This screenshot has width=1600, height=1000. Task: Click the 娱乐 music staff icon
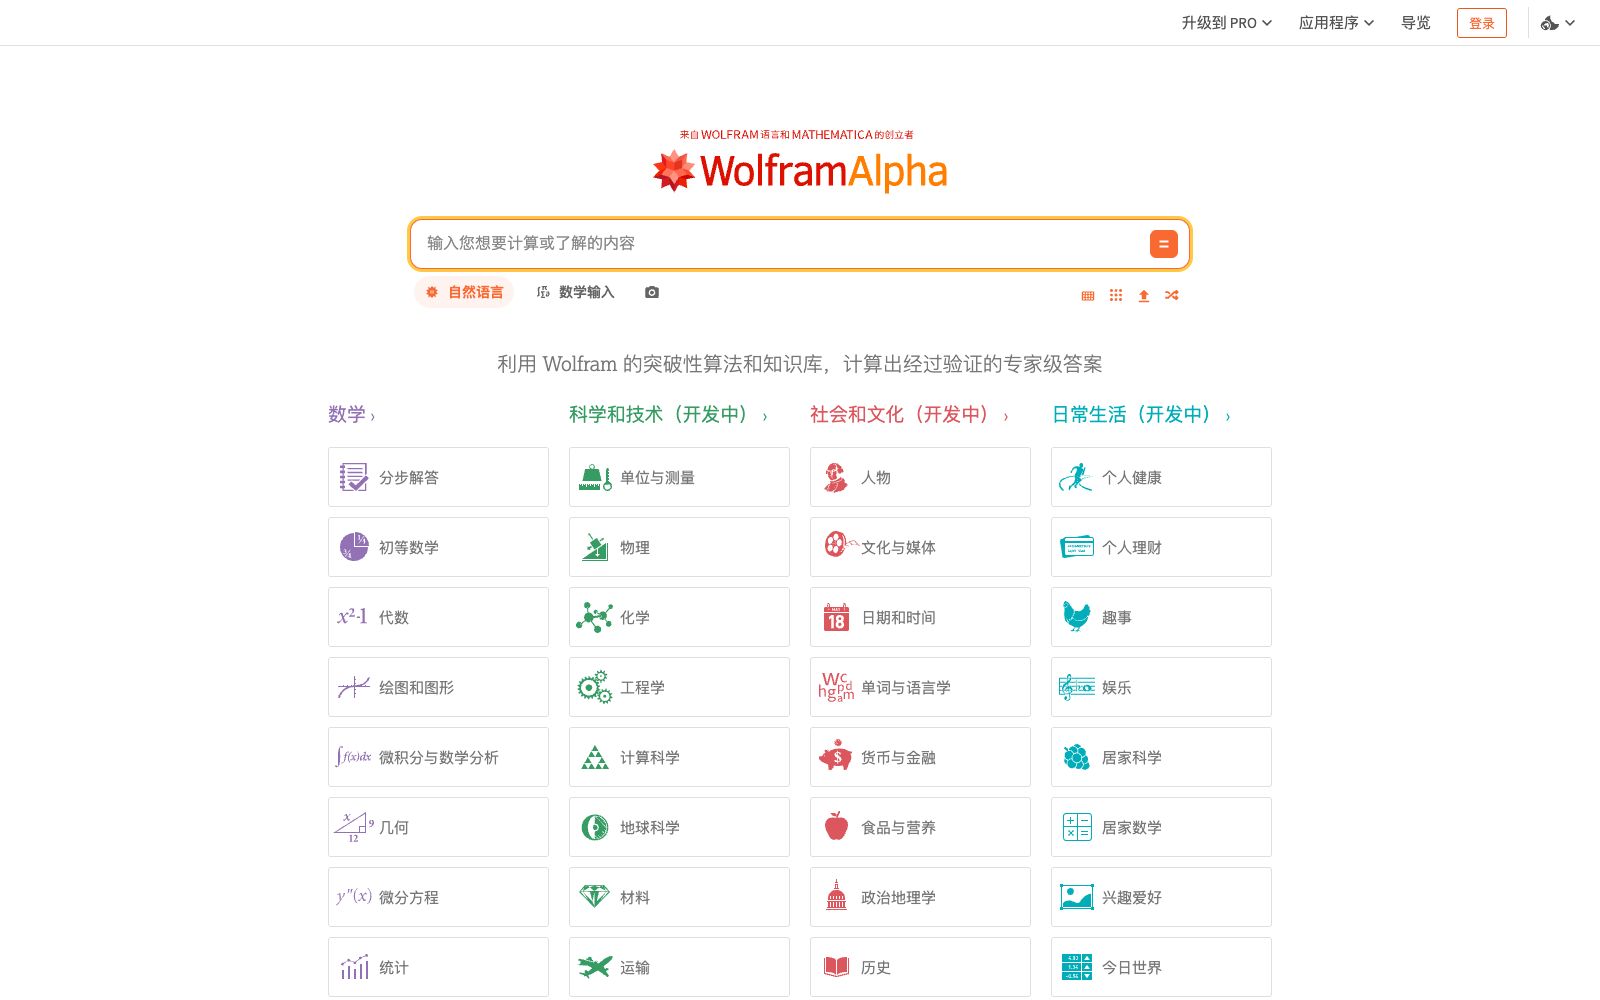pyautogui.click(x=1077, y=687)
